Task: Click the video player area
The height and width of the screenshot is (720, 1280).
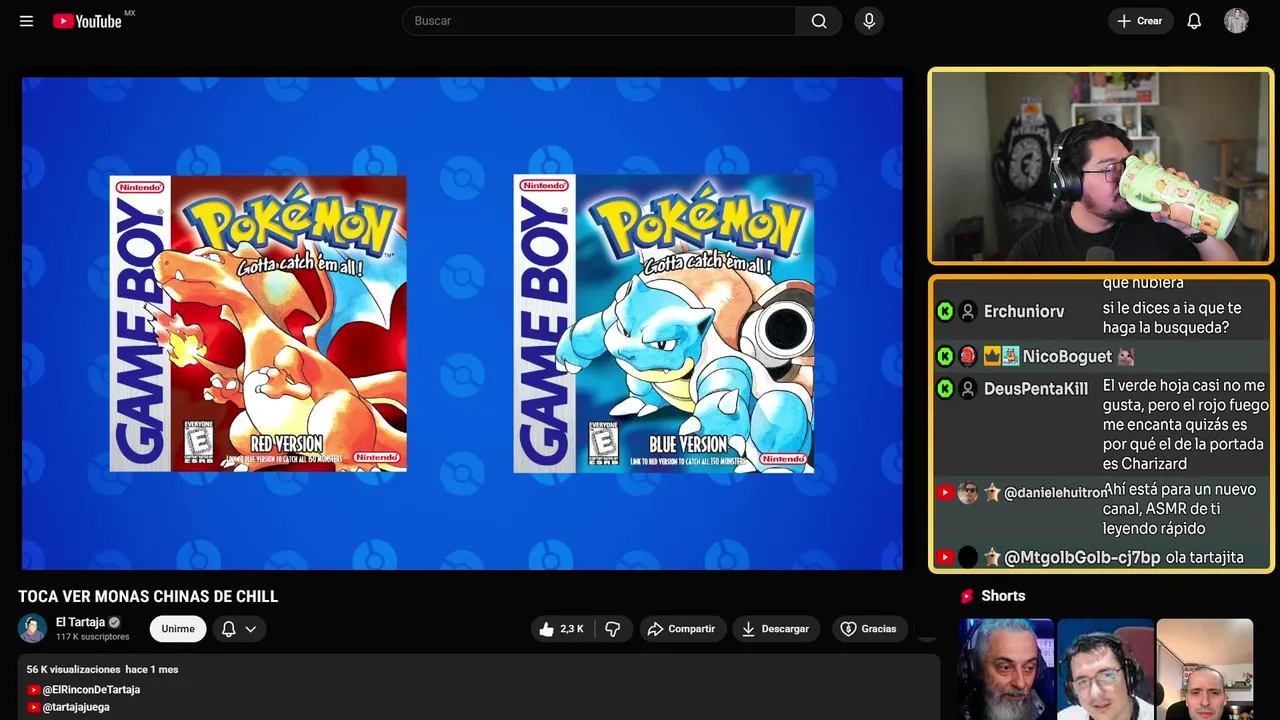Action: (462, 323)
